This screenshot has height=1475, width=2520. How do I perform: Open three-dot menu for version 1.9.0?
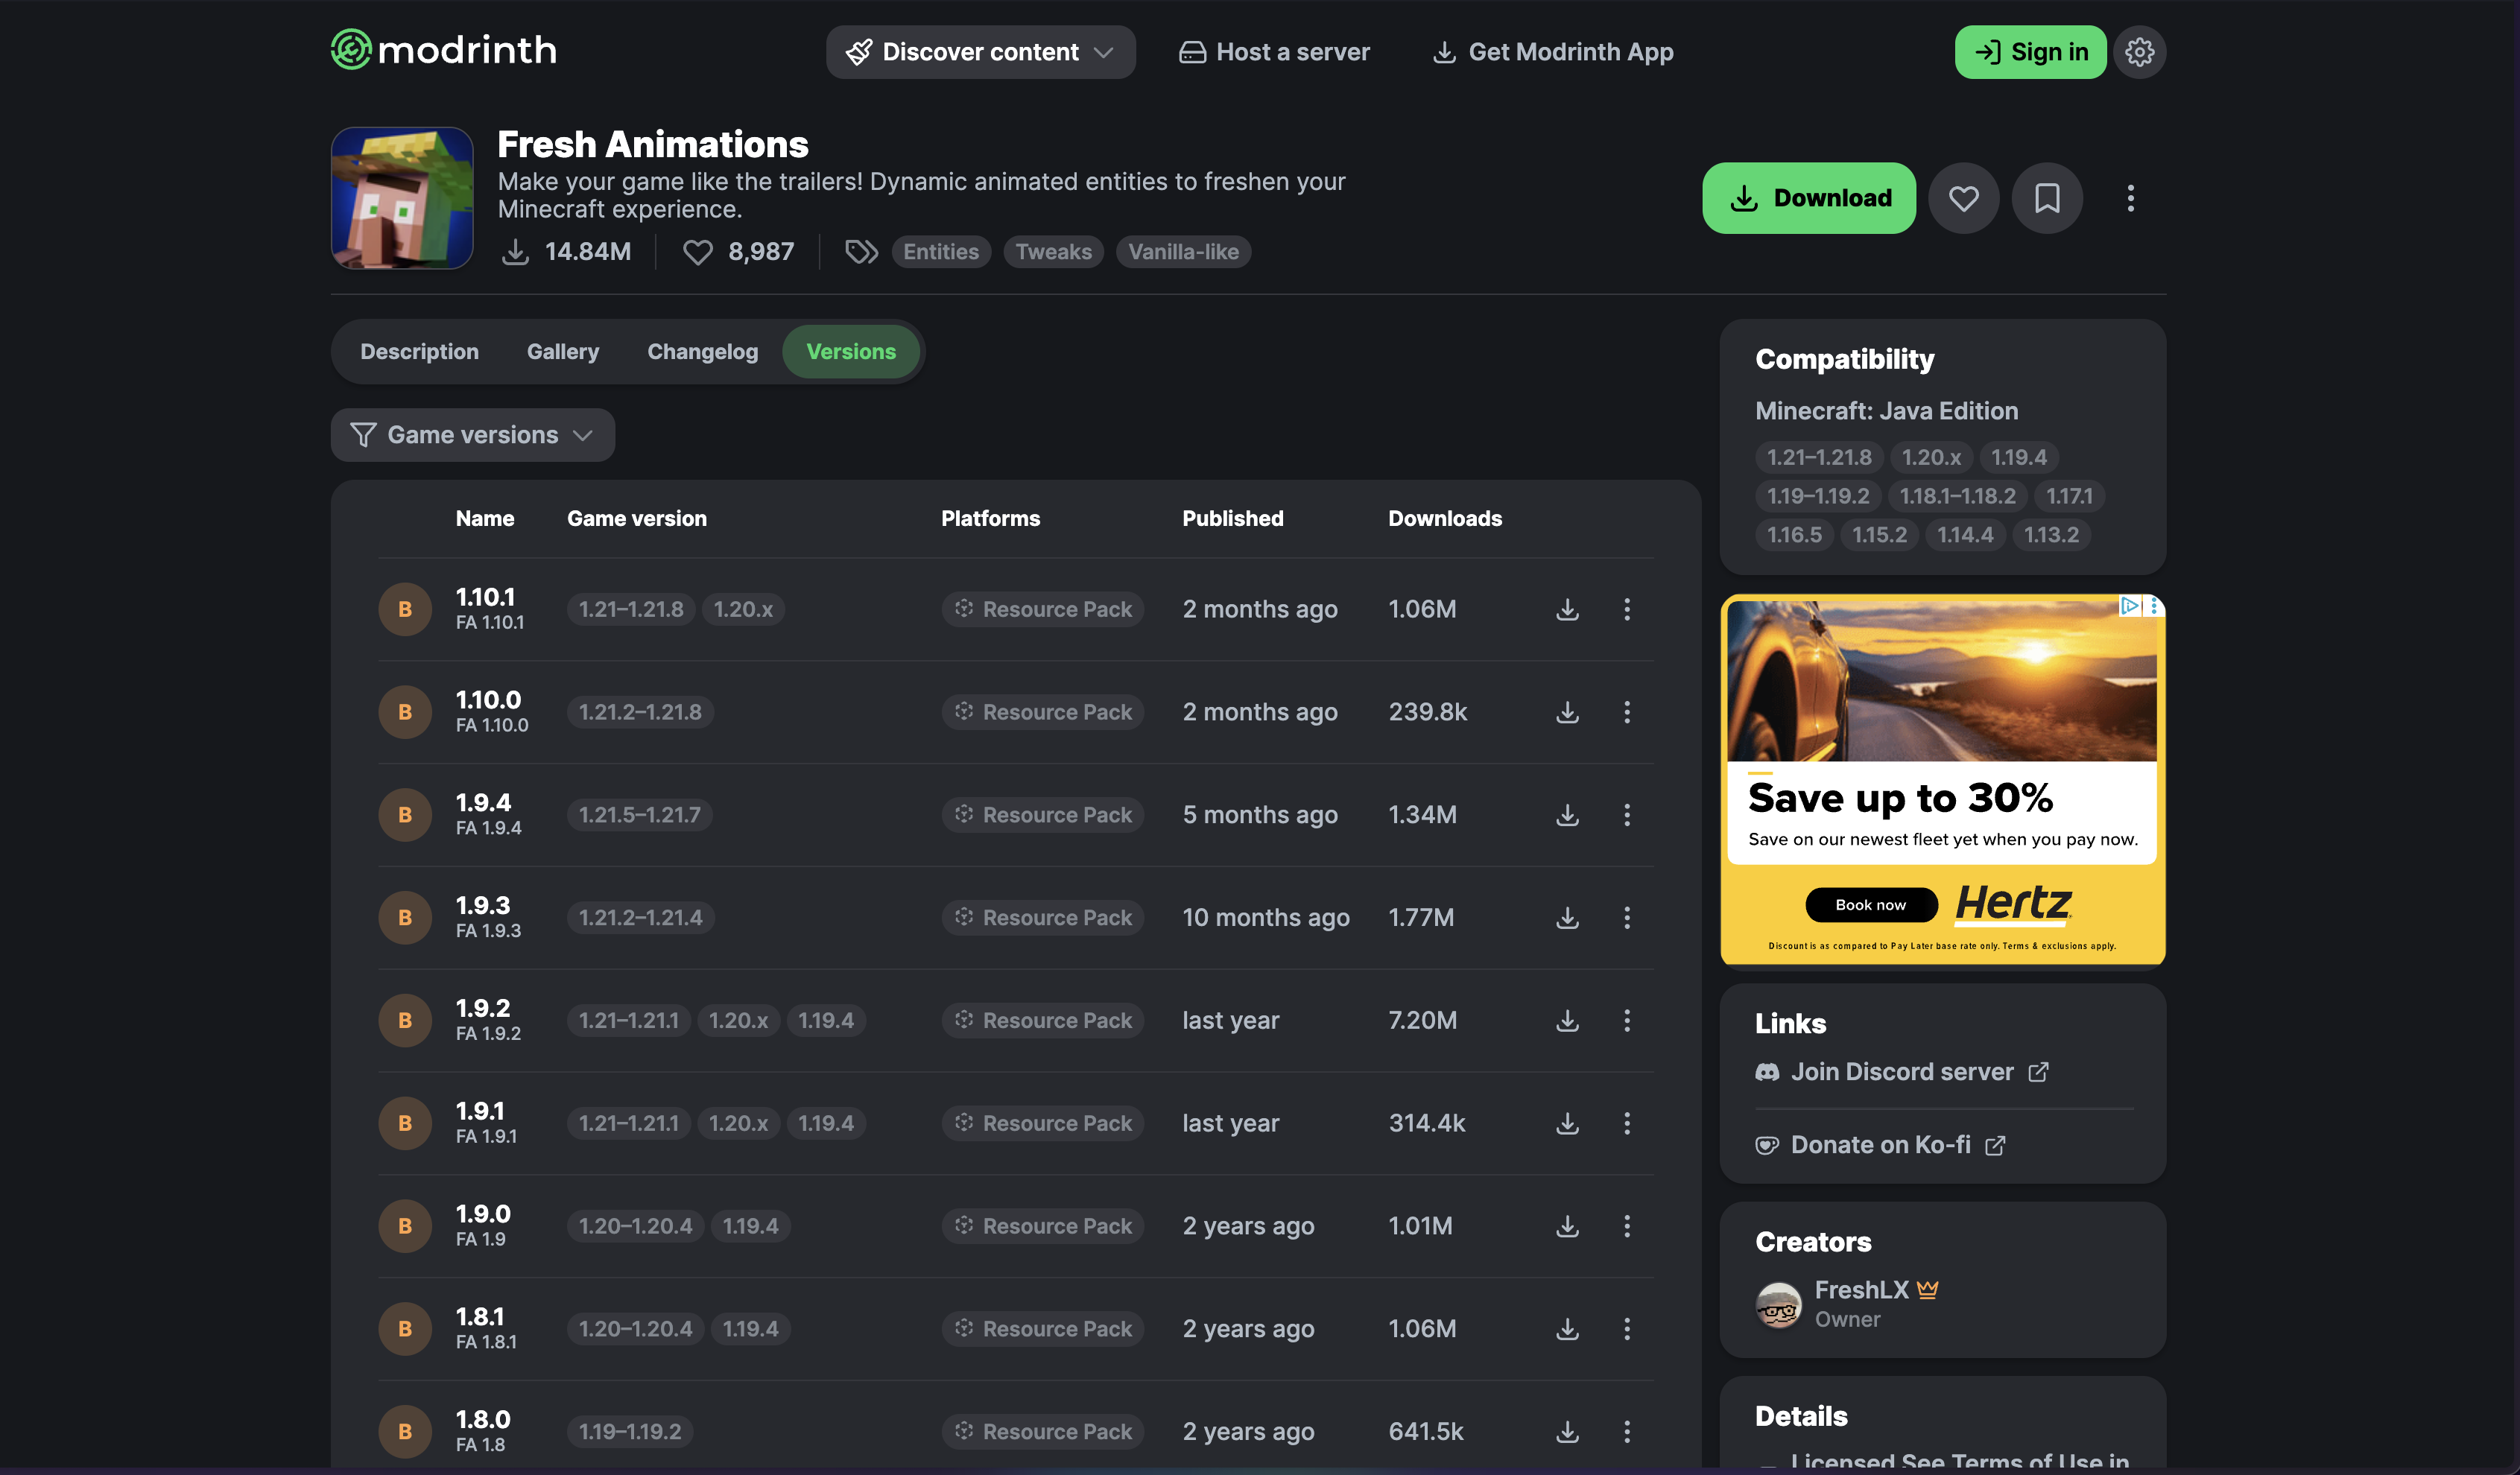point(1627,1226)
